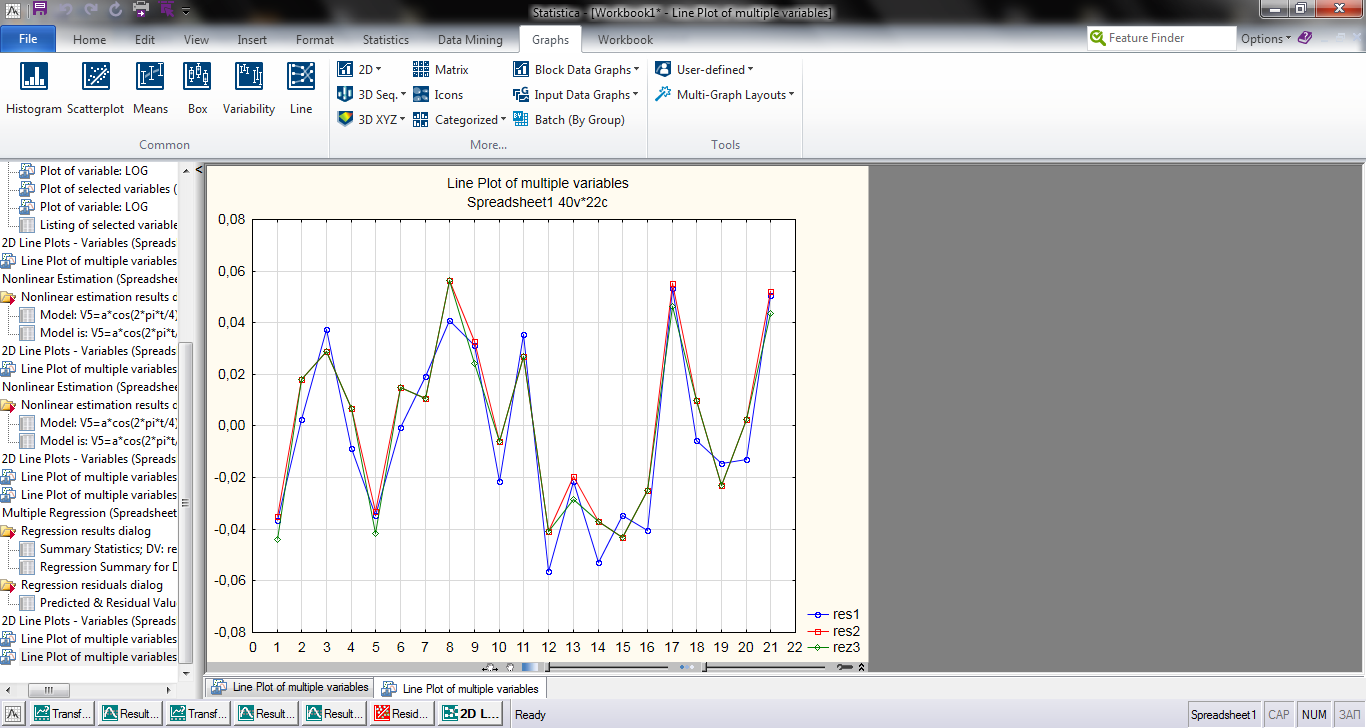Image resolution: width=1366 pixels, height=728 pixels.
Task: Choose the Box plot icon
Action: click(x=197, y=88)
